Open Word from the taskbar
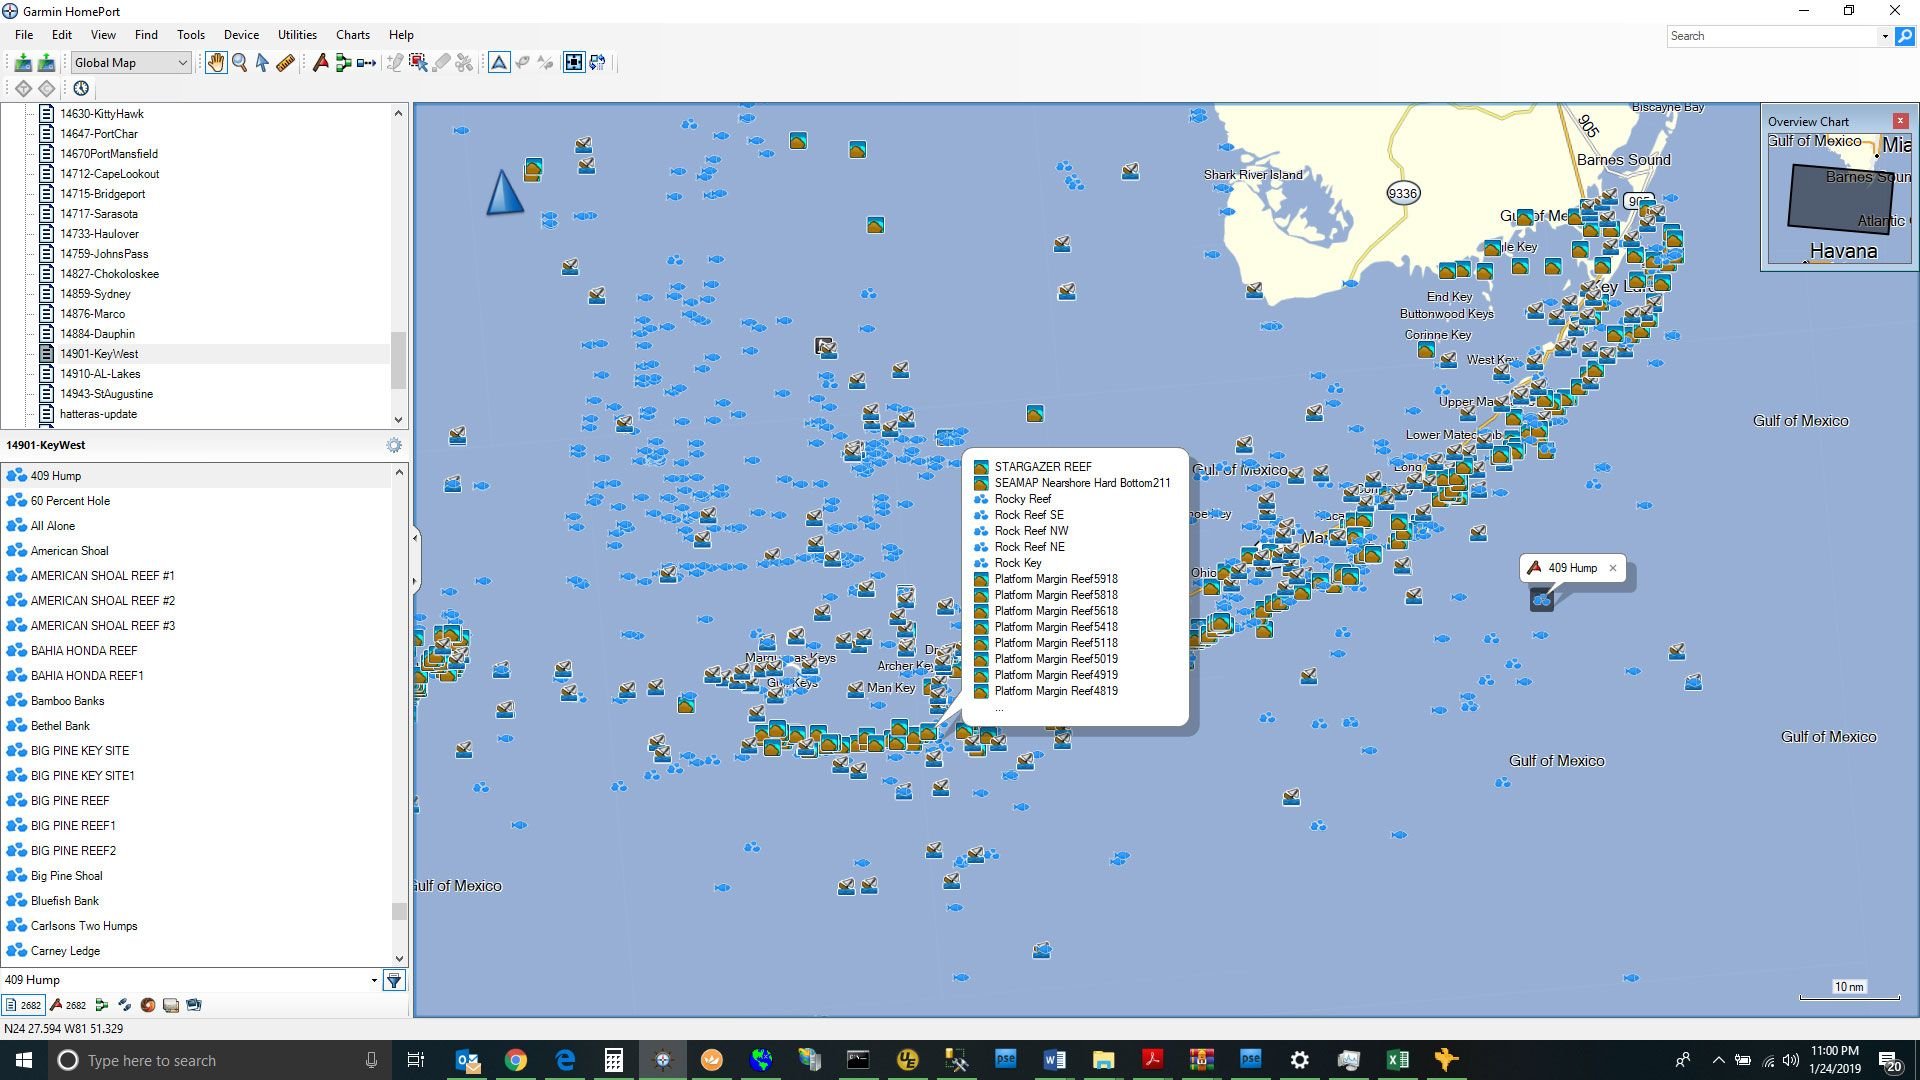 pos(1054,1060)
